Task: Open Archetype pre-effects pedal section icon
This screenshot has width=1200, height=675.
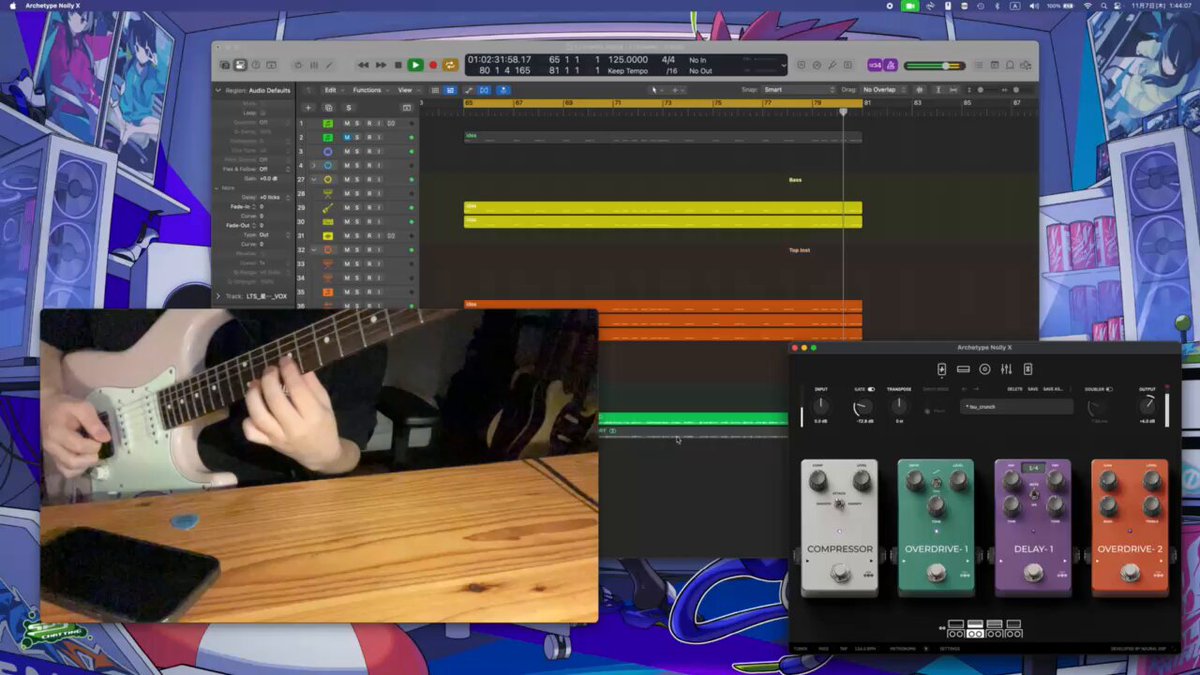Action: point(941,369)
